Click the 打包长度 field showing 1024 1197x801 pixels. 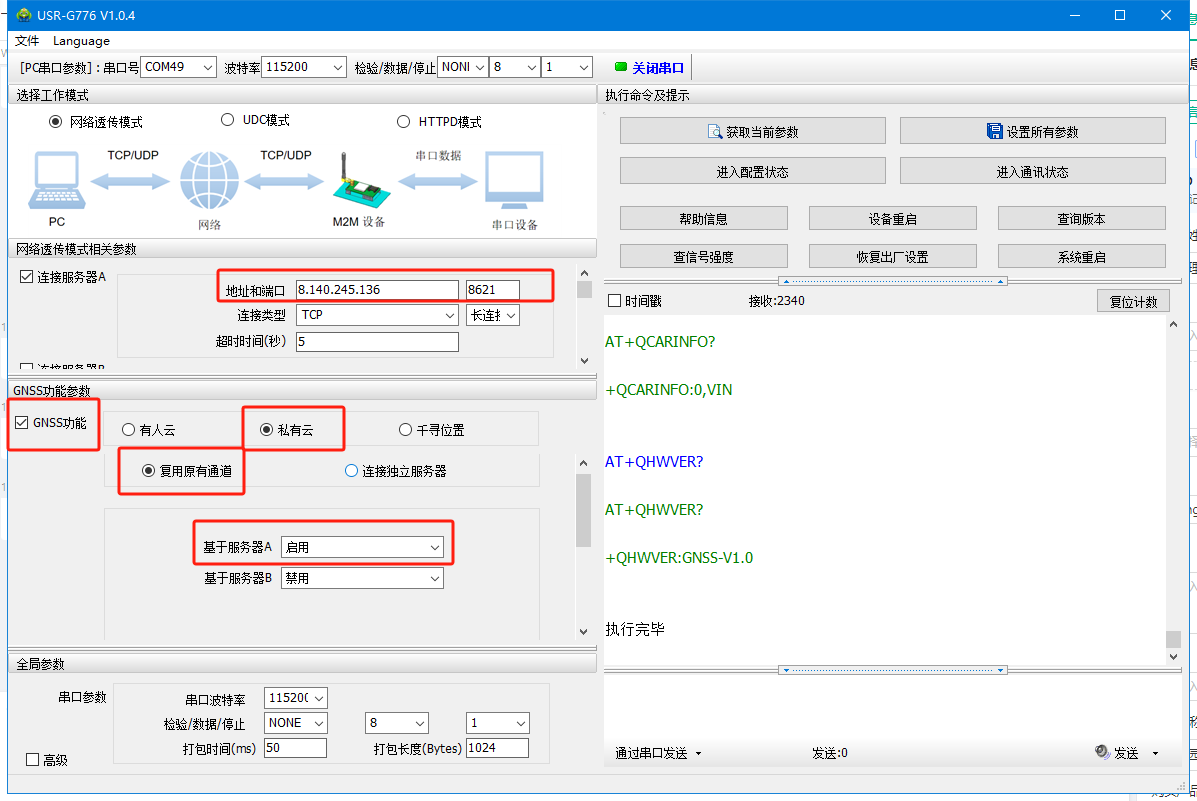pos(498,748)
